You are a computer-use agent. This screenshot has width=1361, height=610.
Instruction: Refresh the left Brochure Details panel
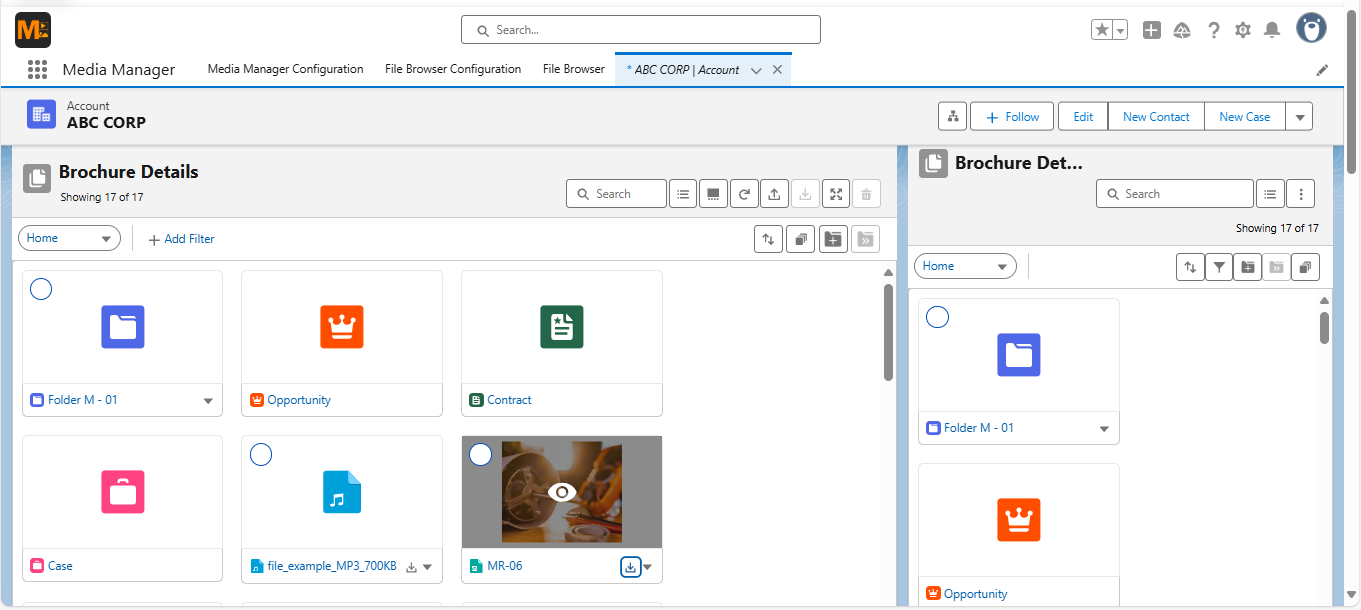tap(744, 194)
